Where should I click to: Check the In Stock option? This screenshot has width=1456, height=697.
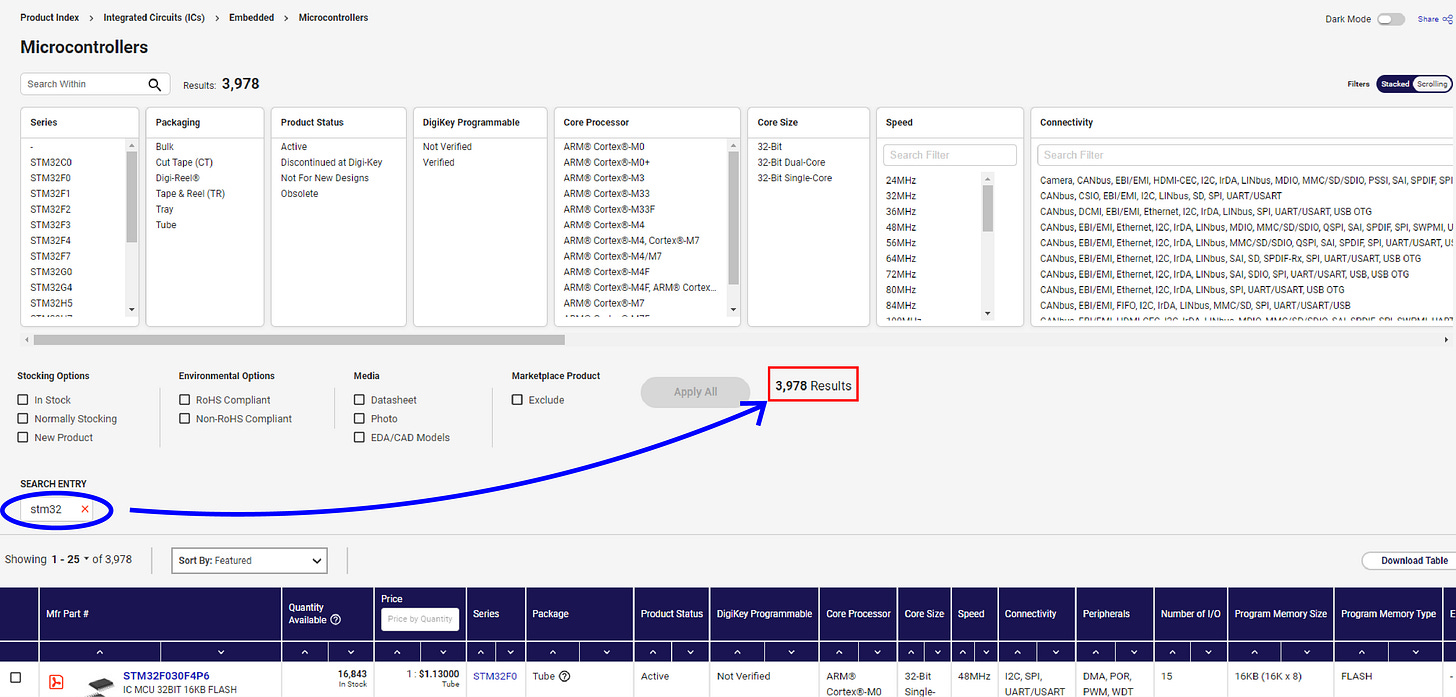pyautogui.click(x=23, y=400)
